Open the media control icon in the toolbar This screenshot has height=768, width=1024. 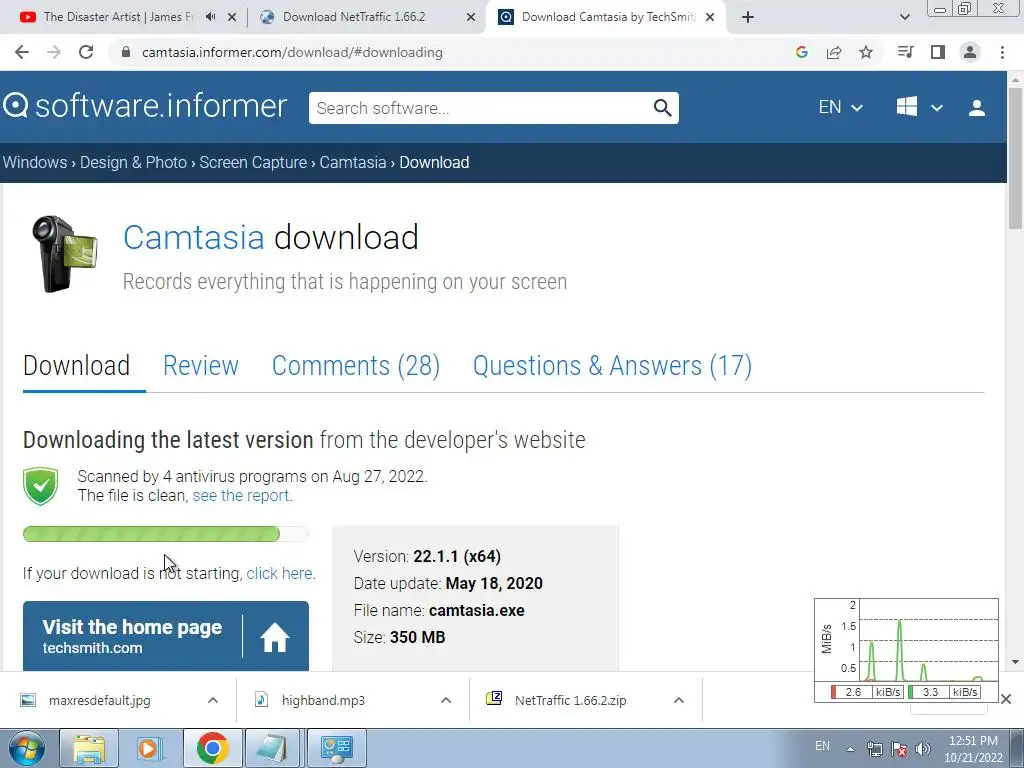[x=905, y=52]
